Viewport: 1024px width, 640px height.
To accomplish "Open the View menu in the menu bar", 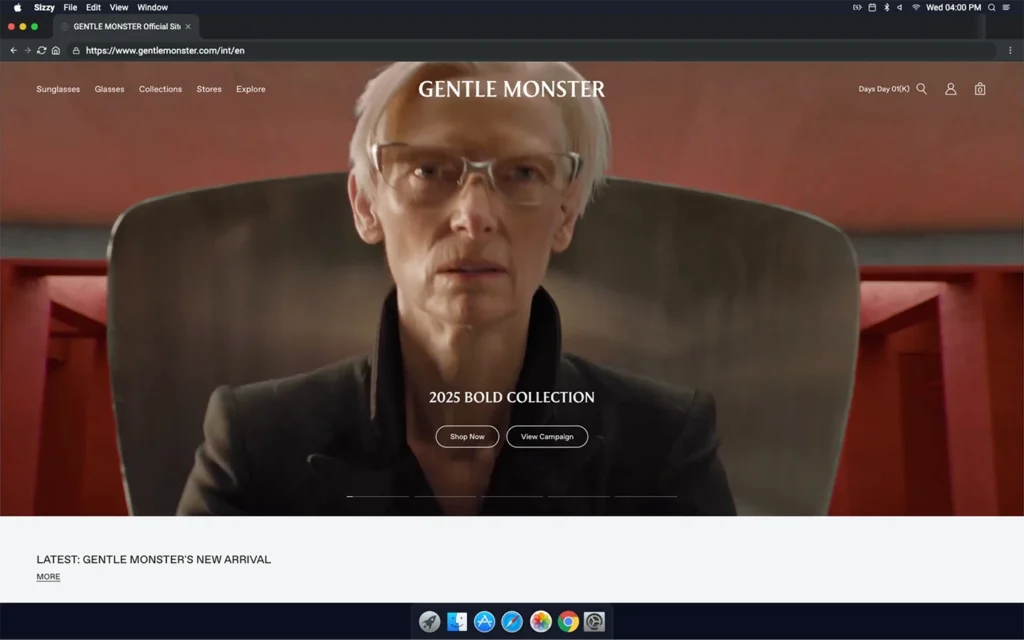I will tap(119, 7).
